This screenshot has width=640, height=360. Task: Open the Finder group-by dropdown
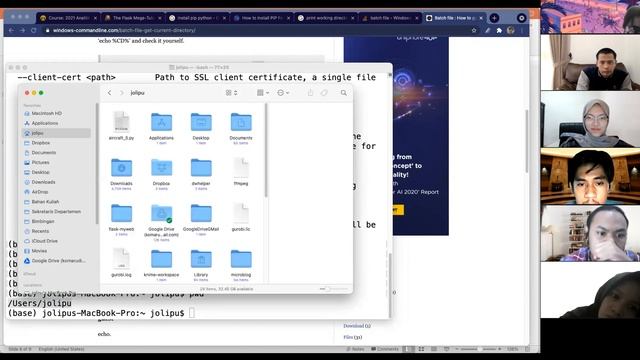click(x=263, y=93)
